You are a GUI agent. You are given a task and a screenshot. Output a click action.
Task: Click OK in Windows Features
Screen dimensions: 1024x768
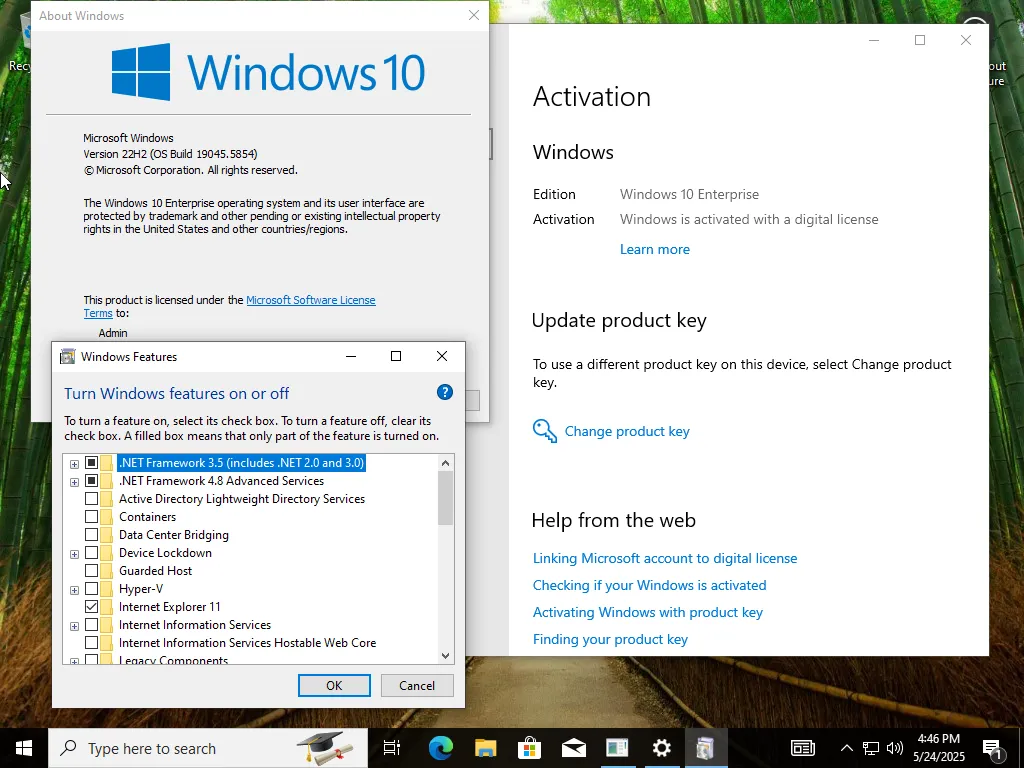[x=334, y=686]
